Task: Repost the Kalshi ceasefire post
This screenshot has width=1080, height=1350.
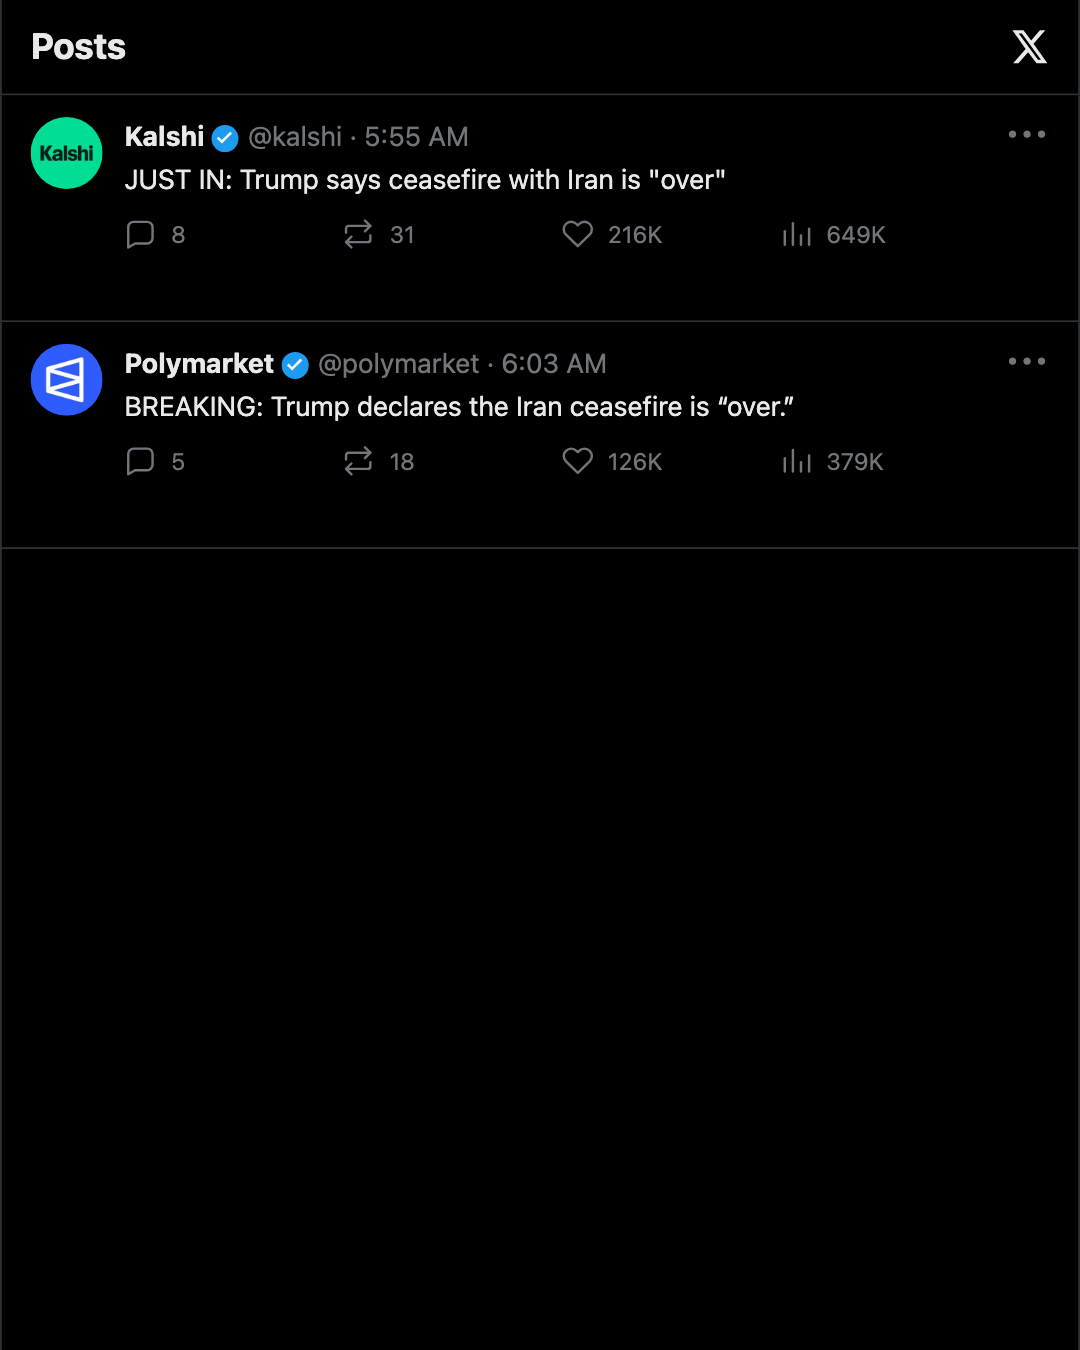Action: [378, 234]
